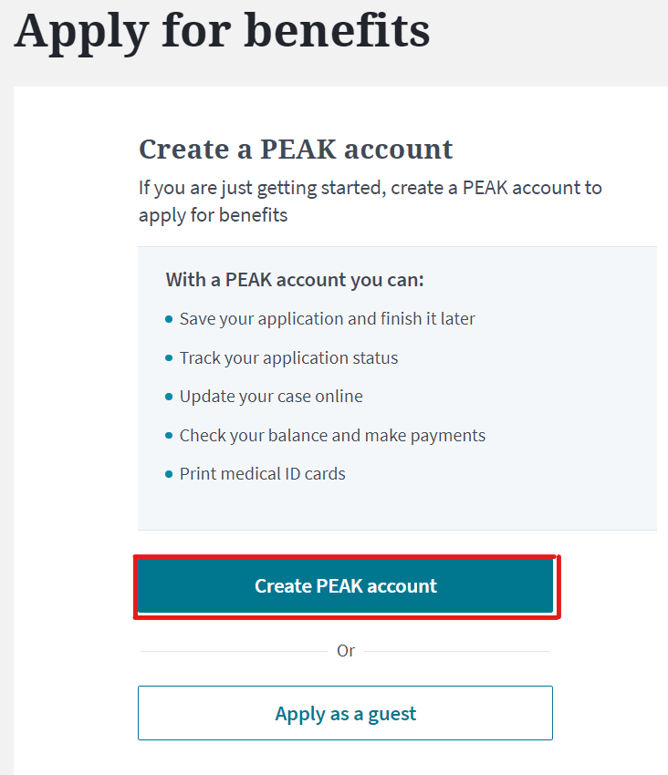Image resolution: width=668 pixels, height=775 pixels.
Task: Click the Create a PEAK account heading
Action: point(295,149)
